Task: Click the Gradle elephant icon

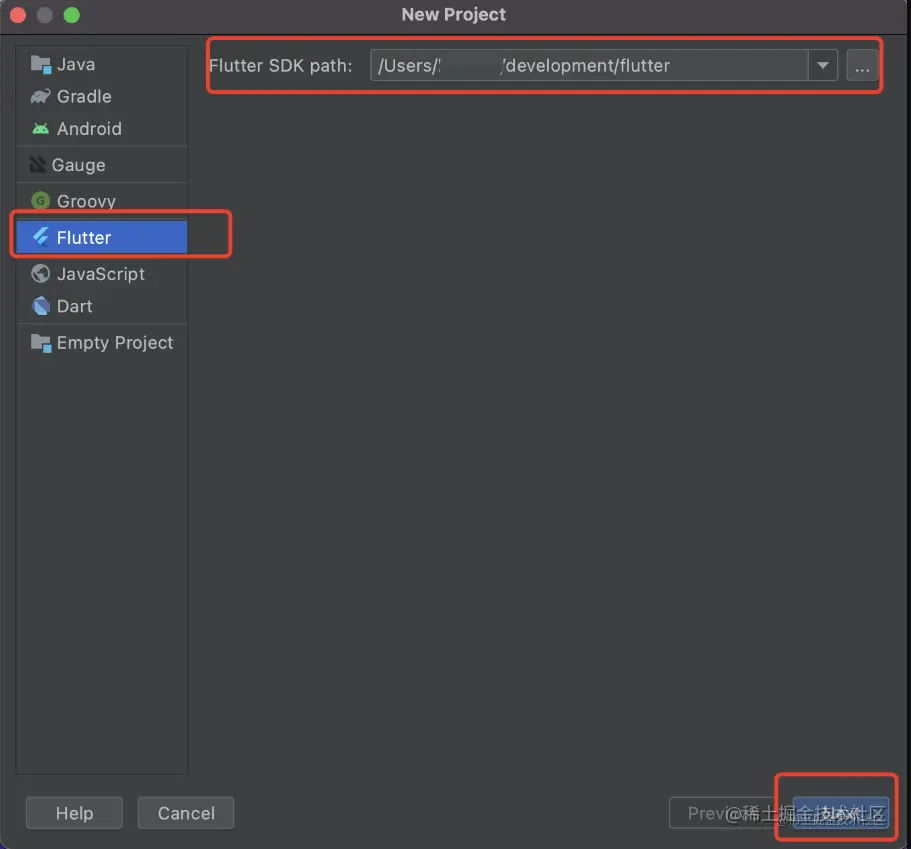Action: 41,96
